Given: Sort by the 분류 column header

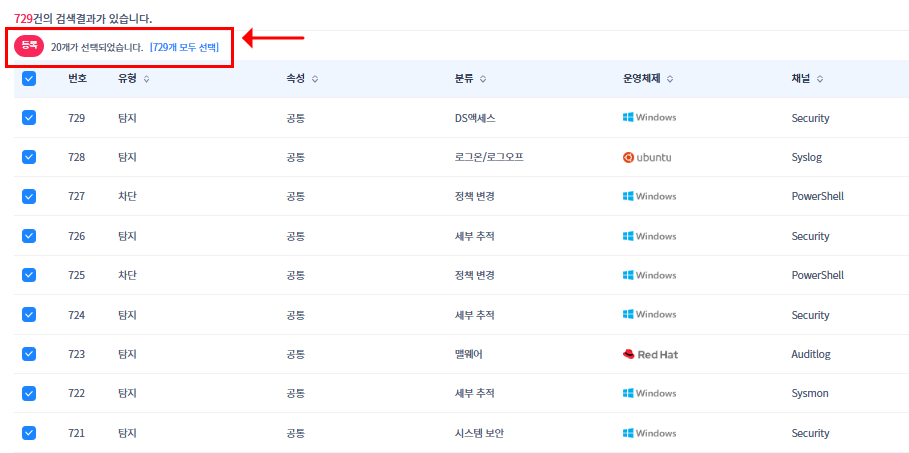Looking at the screenshot, I should click(x=469, y=79).
